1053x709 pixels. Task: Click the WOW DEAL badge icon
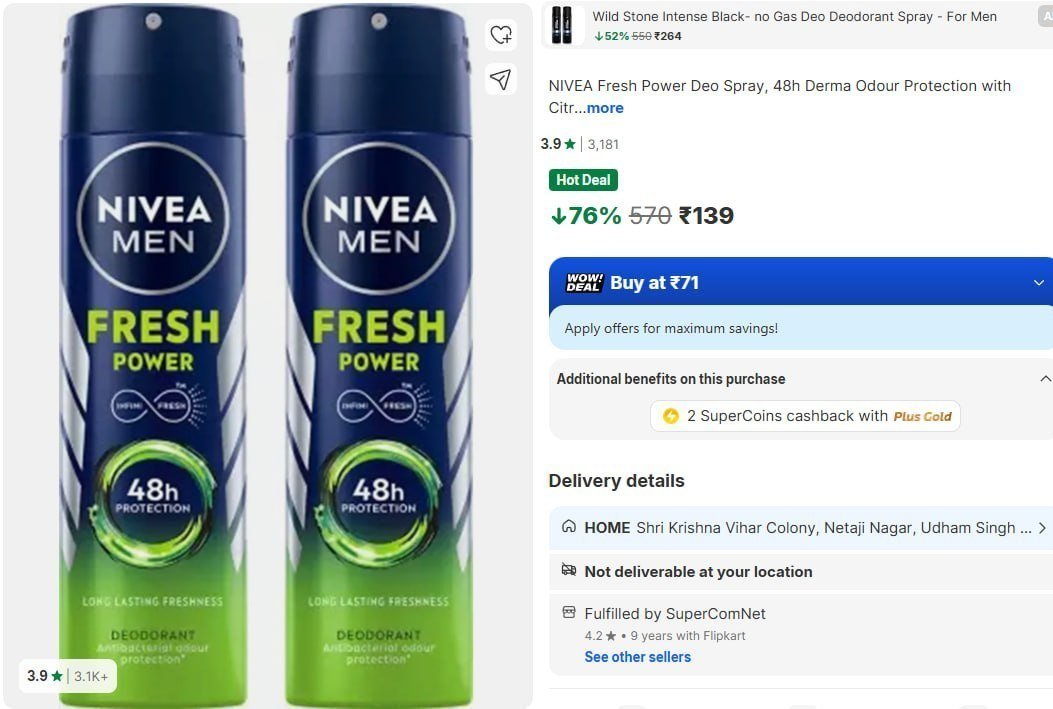coord(584,282)
